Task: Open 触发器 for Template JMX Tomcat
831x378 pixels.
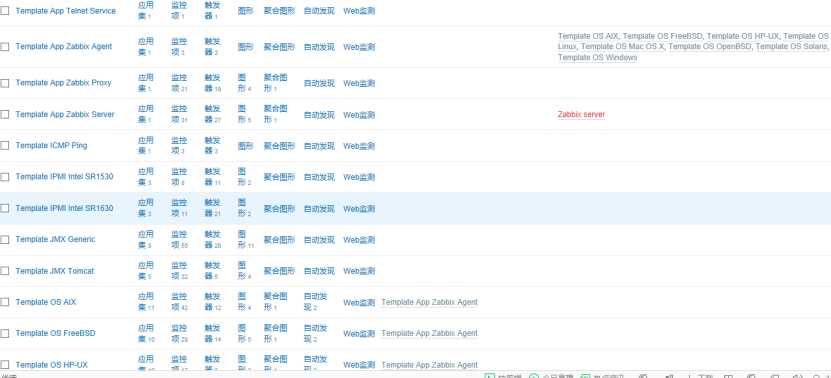Action: (213, 271)
